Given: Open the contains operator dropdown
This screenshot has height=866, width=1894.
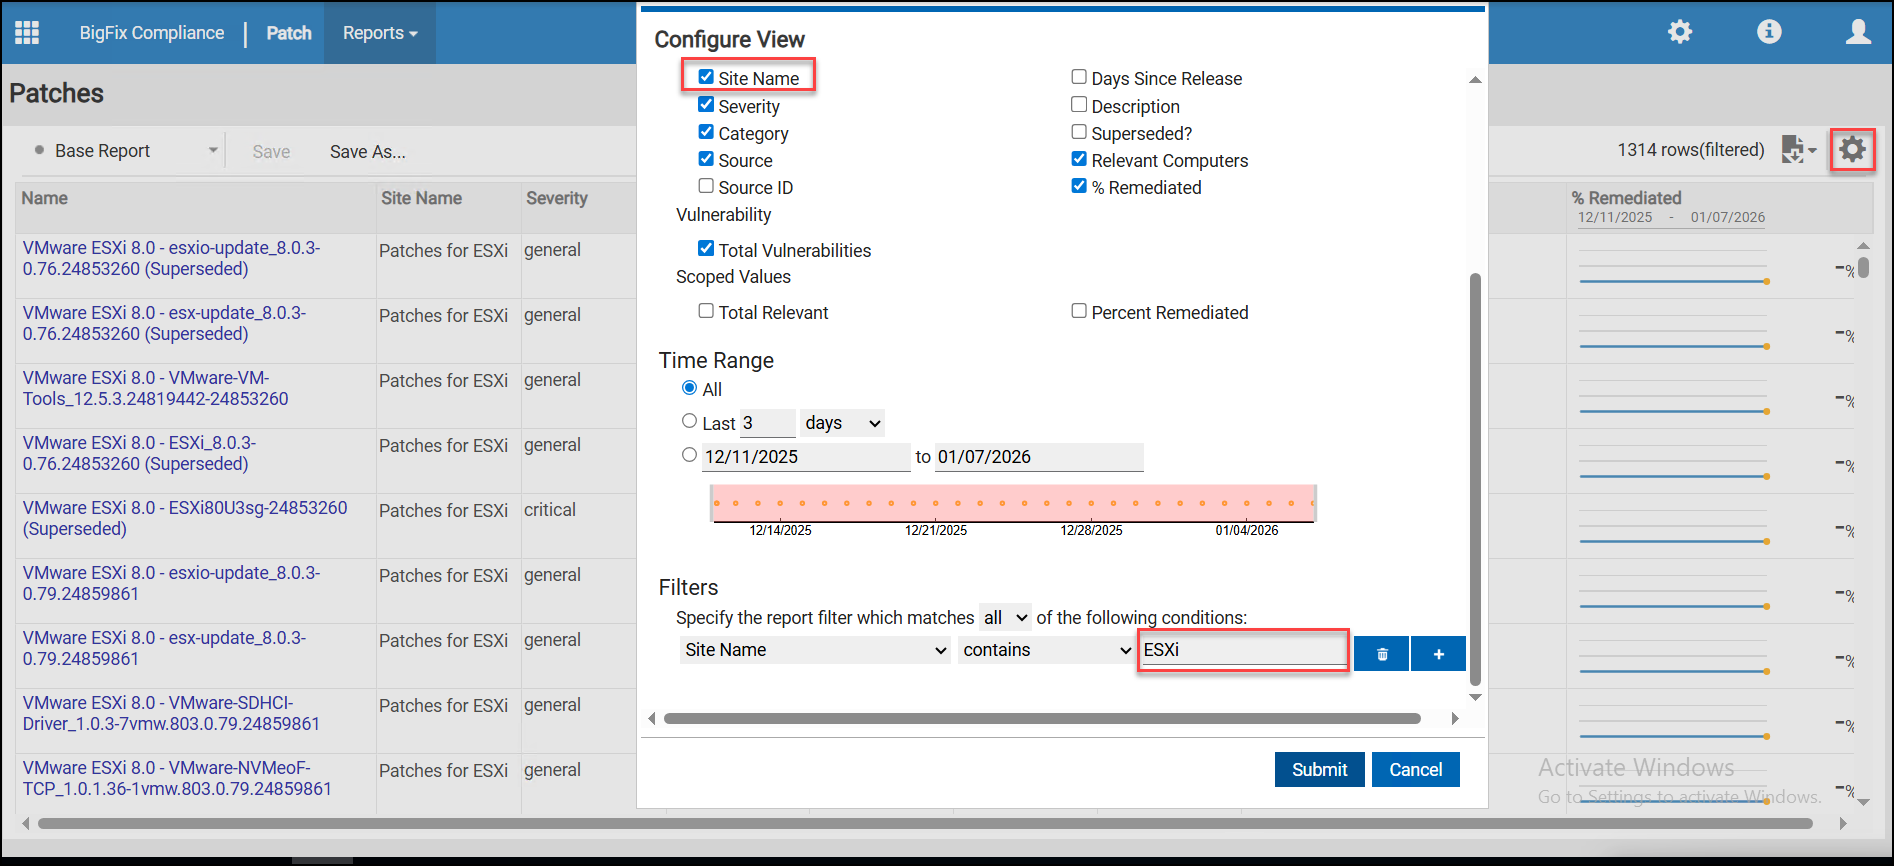Looking at the screenshot, I should (x=1046, y=650).
